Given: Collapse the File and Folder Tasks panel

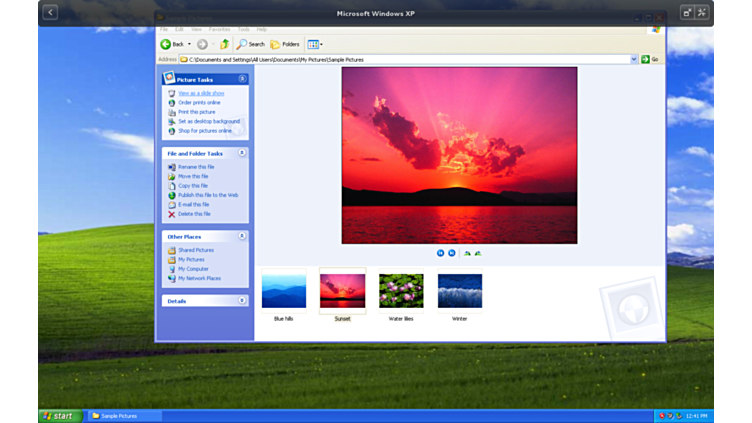Looking at the screenshot, I should [242, 153].
